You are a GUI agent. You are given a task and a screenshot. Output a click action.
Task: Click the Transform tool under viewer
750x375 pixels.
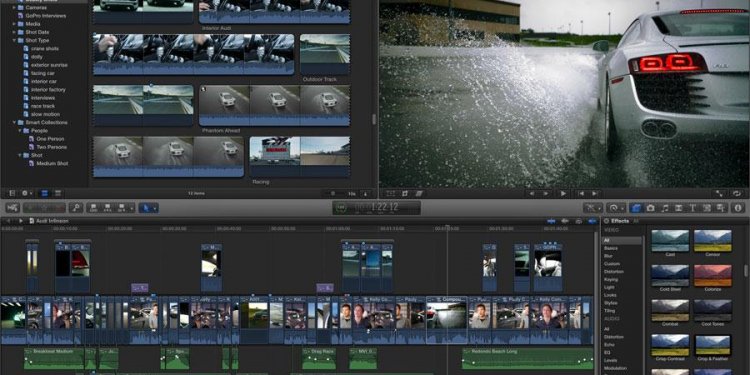pyautogui.click(x=391, y=193)
